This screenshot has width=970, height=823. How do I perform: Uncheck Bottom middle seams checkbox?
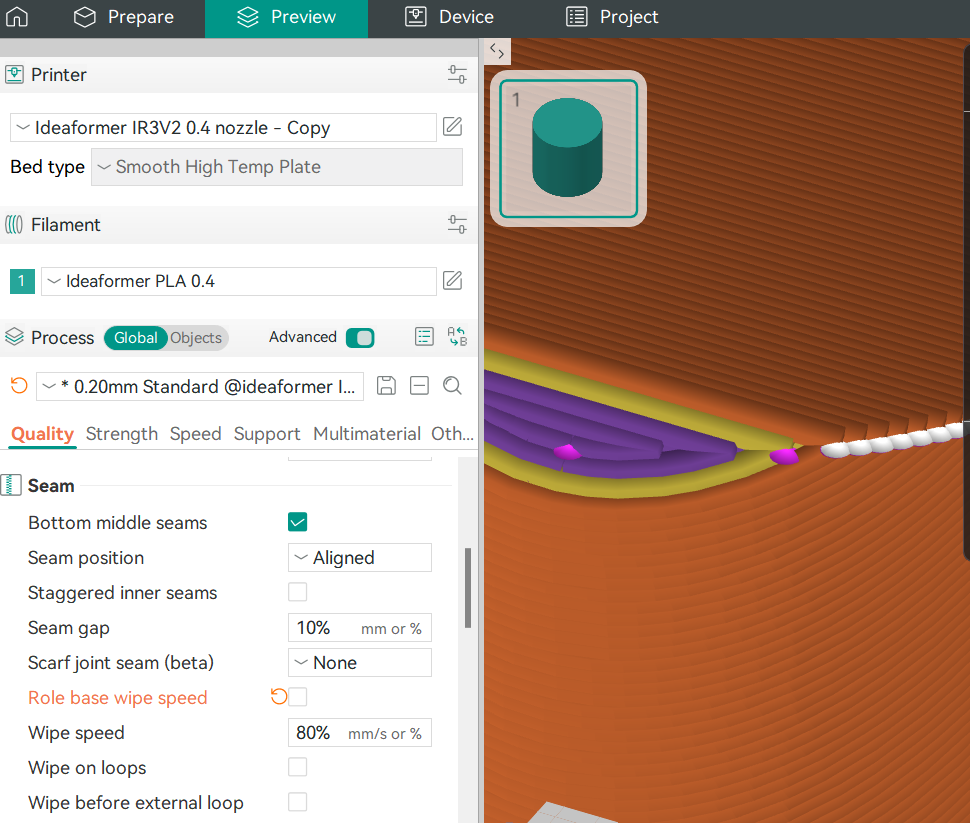pos(298,522)
